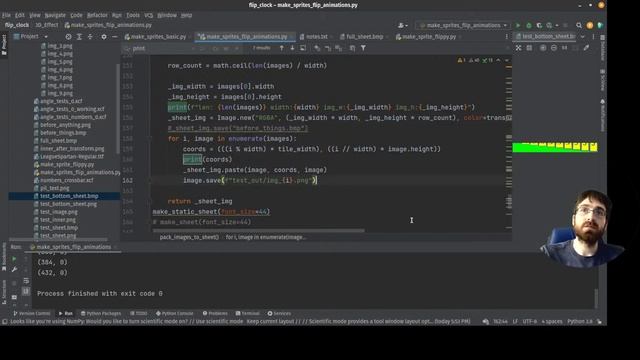Zoom in on image preview

[x=543, y=48]
